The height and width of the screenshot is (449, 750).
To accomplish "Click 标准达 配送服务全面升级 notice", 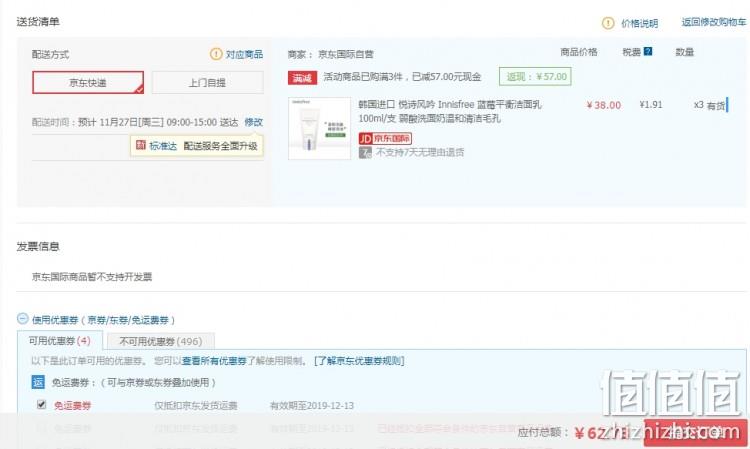I will click(197, 146).
